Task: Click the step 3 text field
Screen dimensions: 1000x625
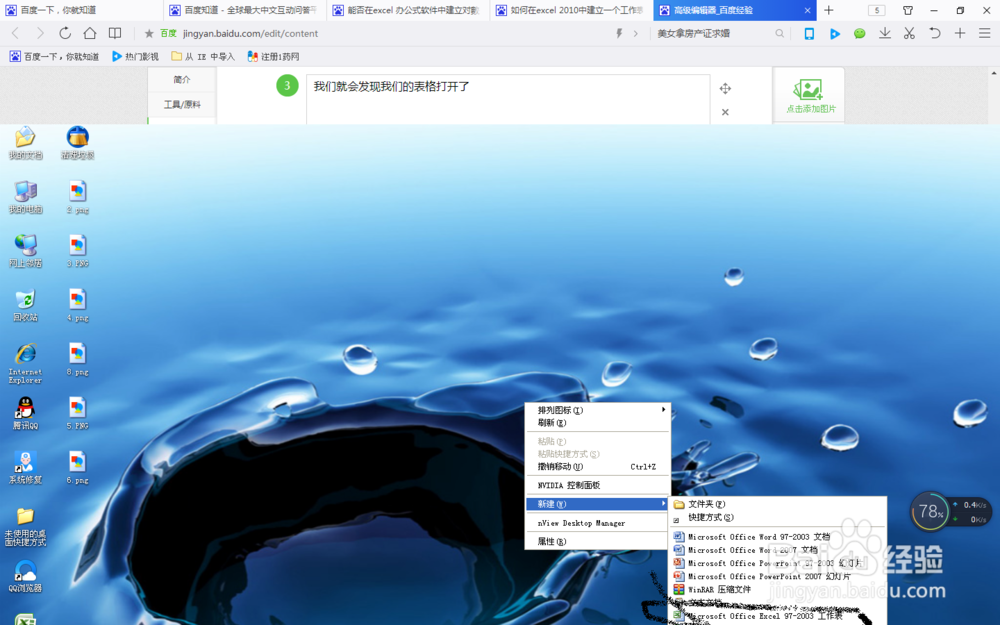Action: (x=508, y=99)
